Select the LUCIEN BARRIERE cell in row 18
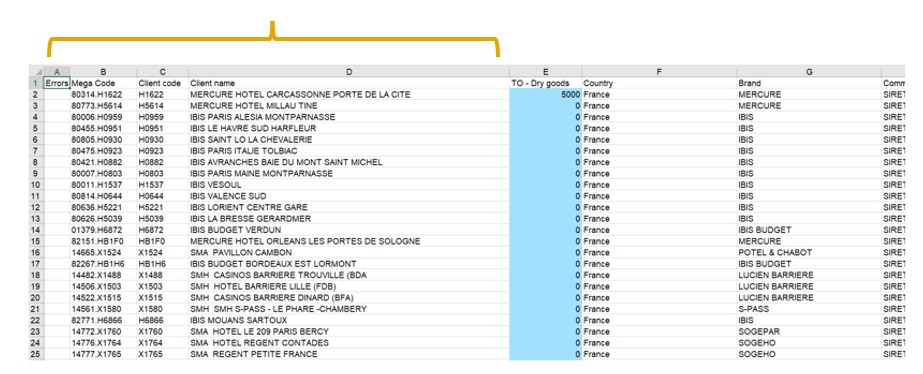Image resolution: width=923 pixels, height=374 pixels. click(x=809, y=275)
